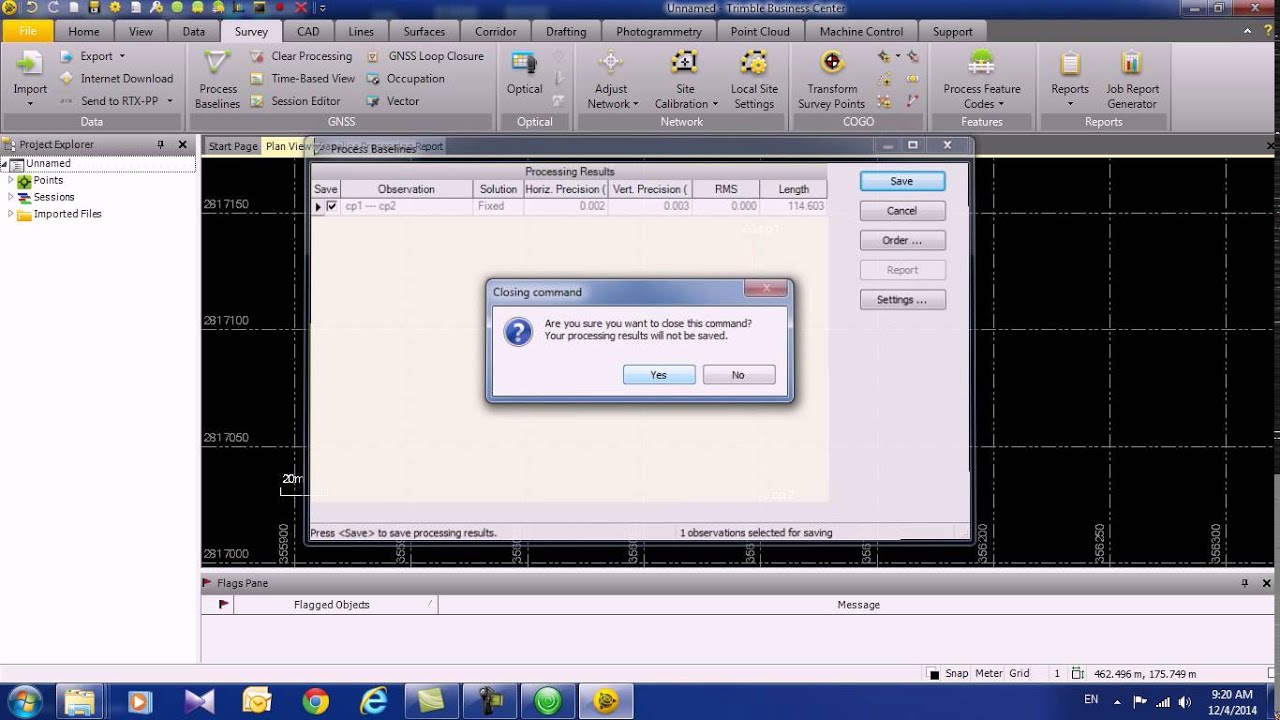Image resolution: width=1280 pixels, height=720 pixels.
Task: Click the red X icon in quick access toolbar
Action: click(x=301, y=7)
